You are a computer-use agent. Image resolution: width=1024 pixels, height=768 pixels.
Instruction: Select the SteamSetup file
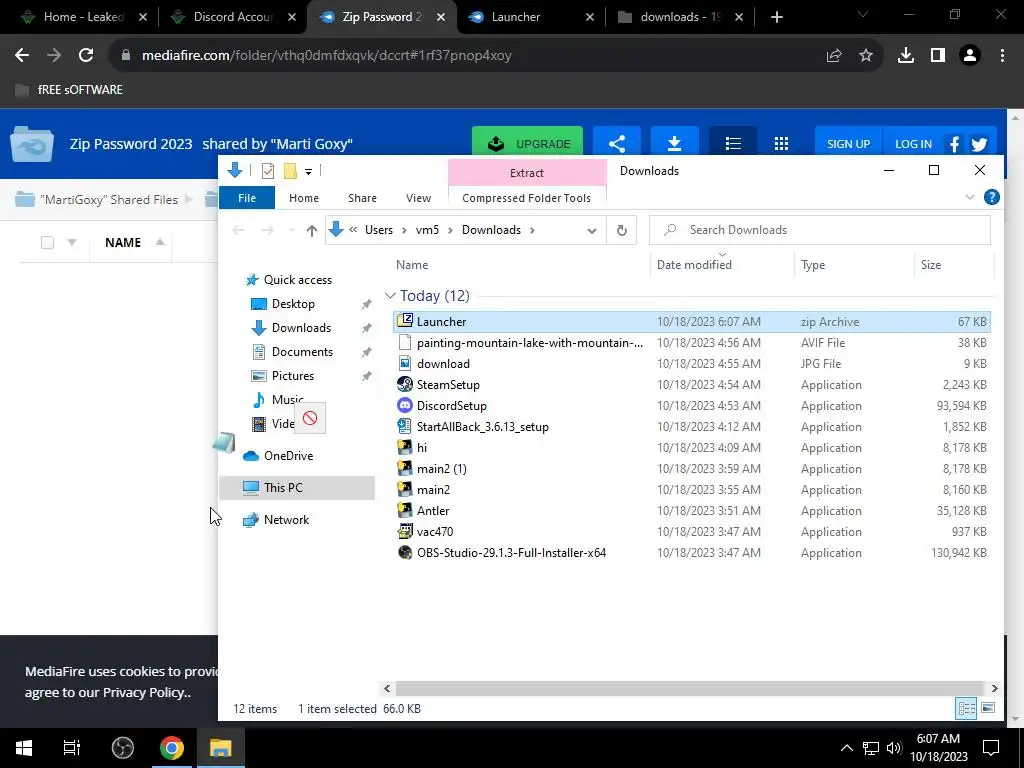(x=448, y=385)
